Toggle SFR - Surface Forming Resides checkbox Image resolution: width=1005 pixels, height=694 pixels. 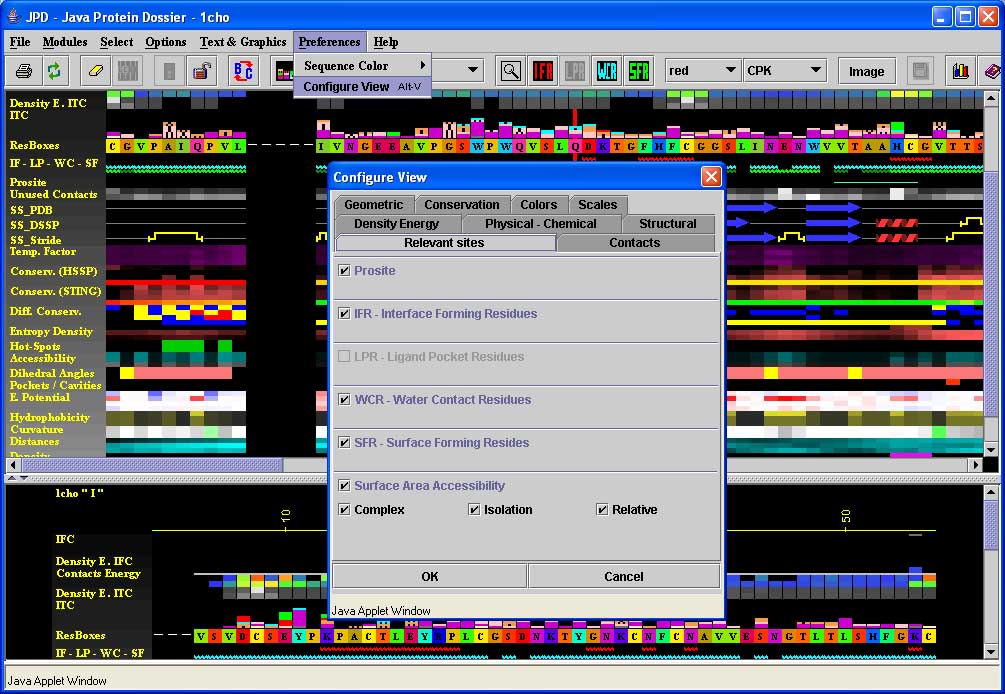coord(344,442)
